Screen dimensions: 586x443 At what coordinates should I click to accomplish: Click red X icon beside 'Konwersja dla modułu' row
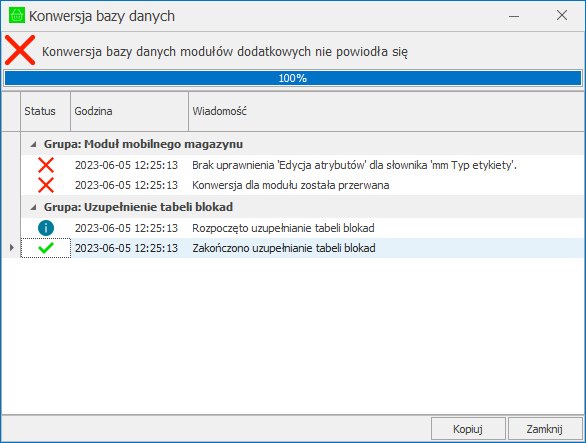(x=46, y=185)
